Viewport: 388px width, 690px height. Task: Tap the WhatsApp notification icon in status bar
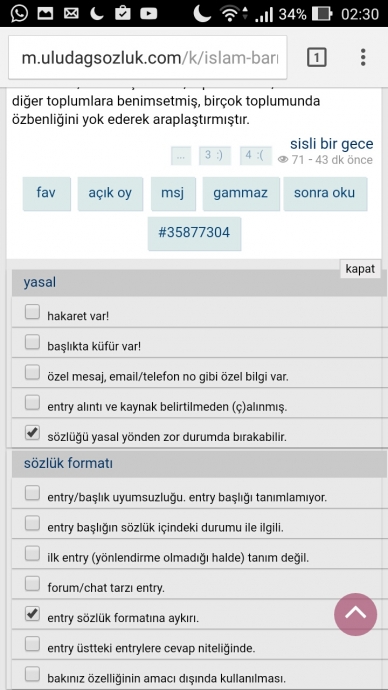point(18,13)
